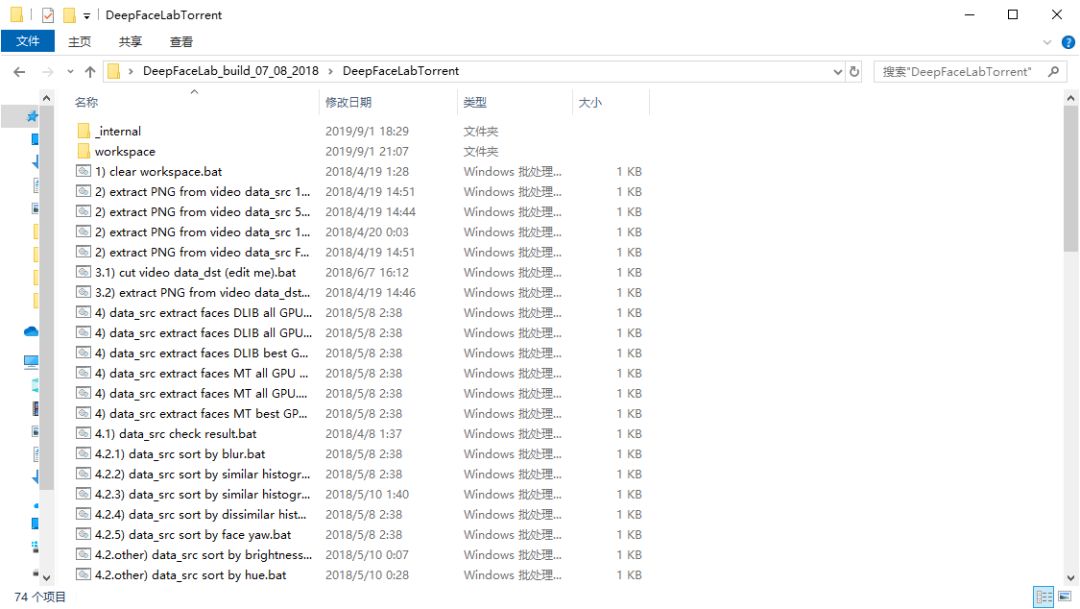Select 4.2.1) sort by blur.bat icon

83,453
